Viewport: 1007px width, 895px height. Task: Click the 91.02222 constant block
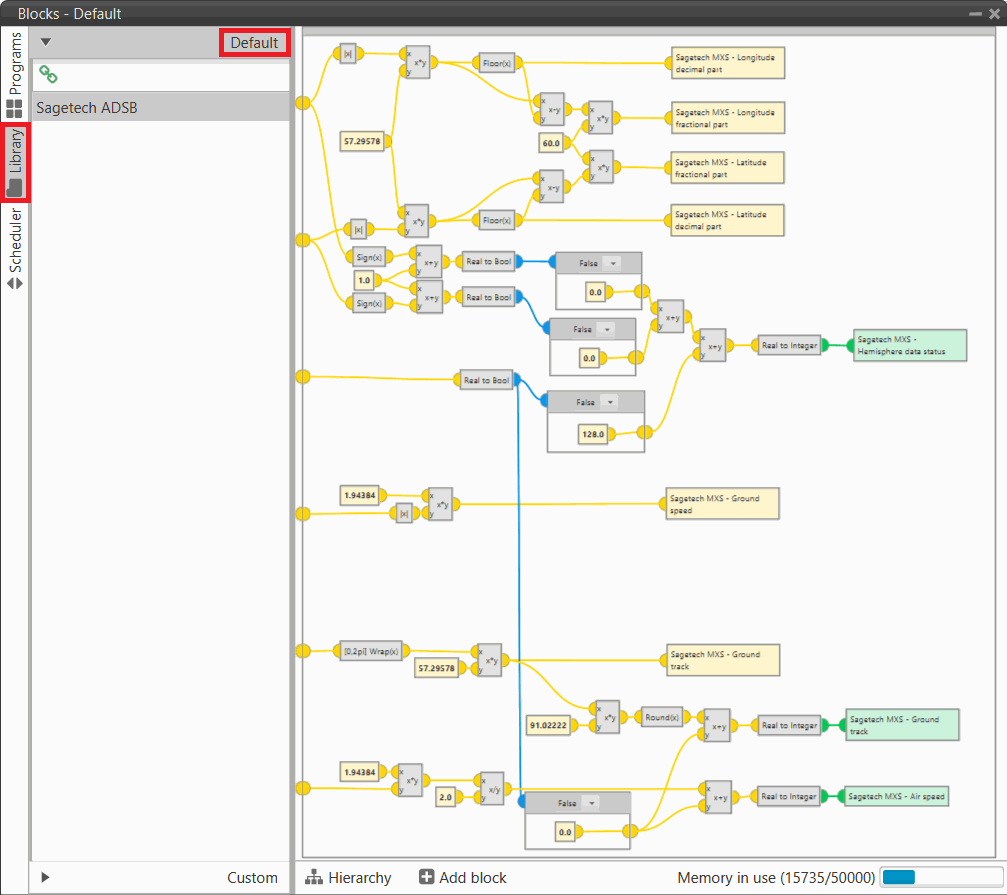pos(549,725)
